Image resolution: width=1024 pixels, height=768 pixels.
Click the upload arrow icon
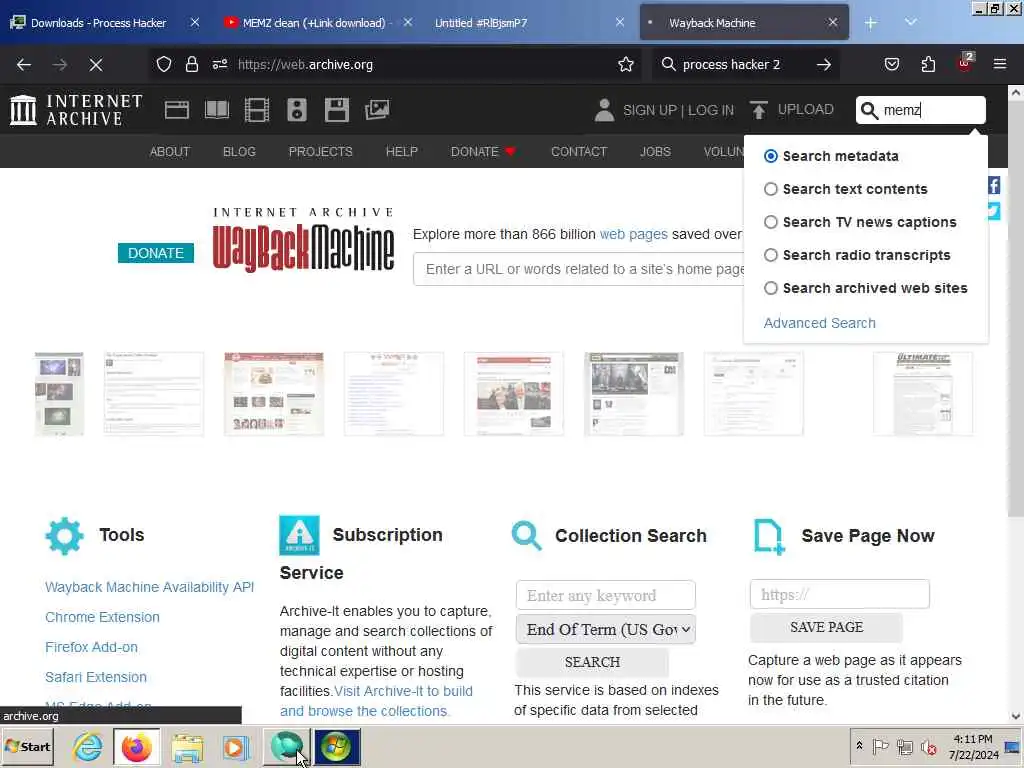pos(758,110)
